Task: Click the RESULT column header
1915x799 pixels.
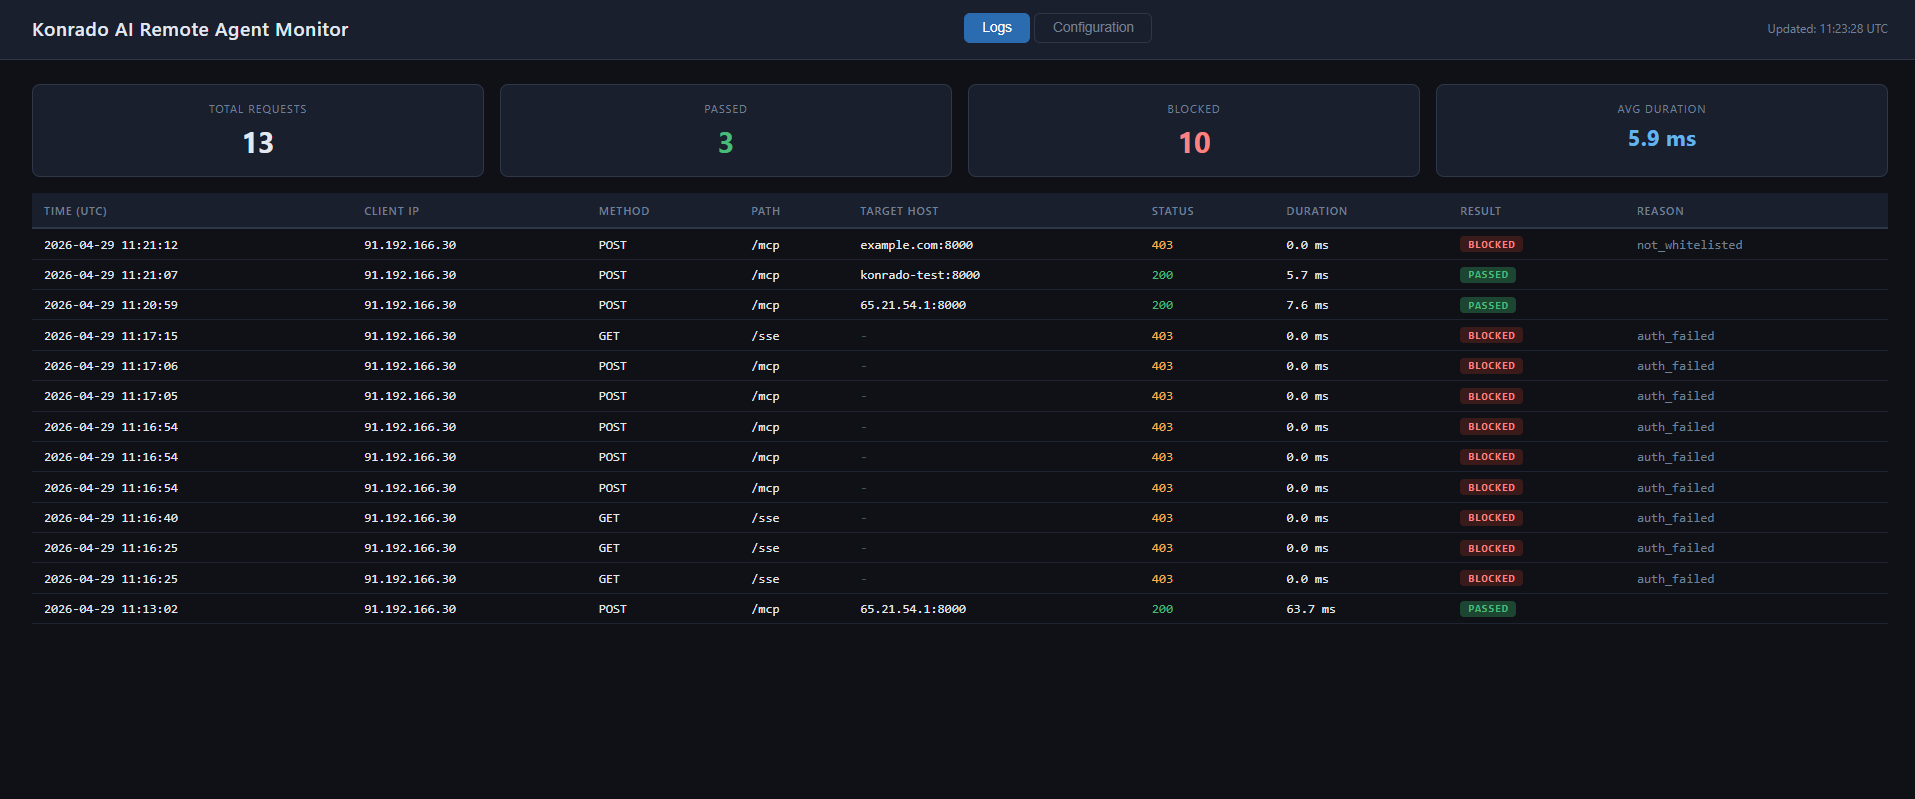Action: pos(1481,211)
